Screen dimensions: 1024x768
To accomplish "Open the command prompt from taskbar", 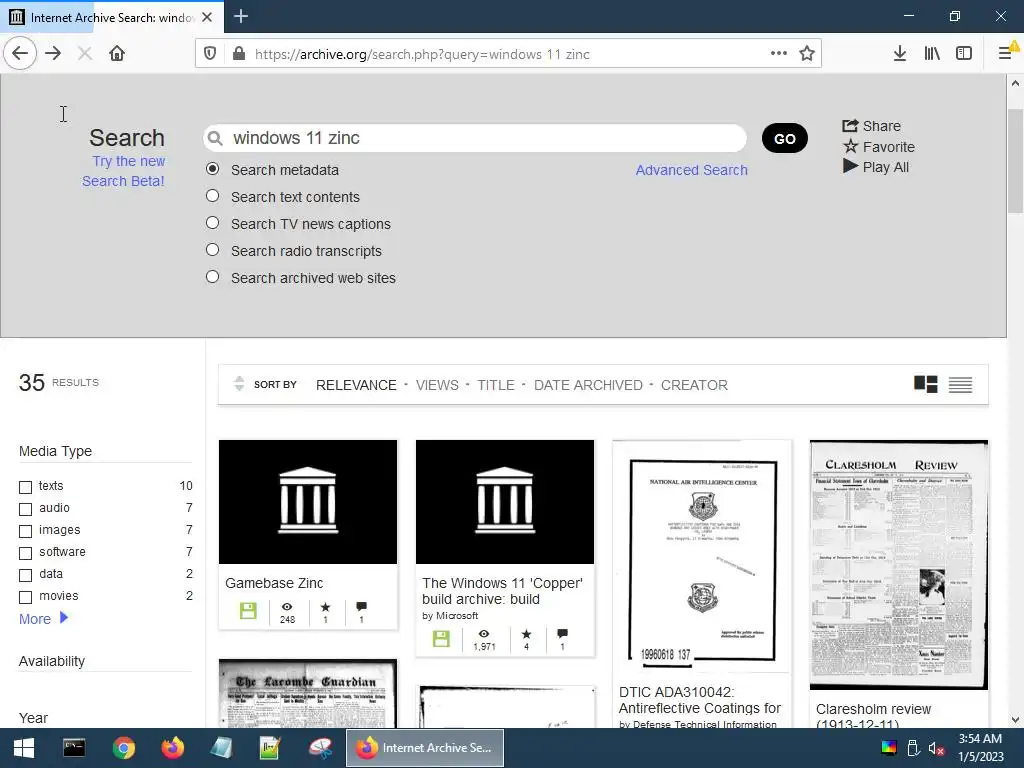I will [x=74, y=748].
